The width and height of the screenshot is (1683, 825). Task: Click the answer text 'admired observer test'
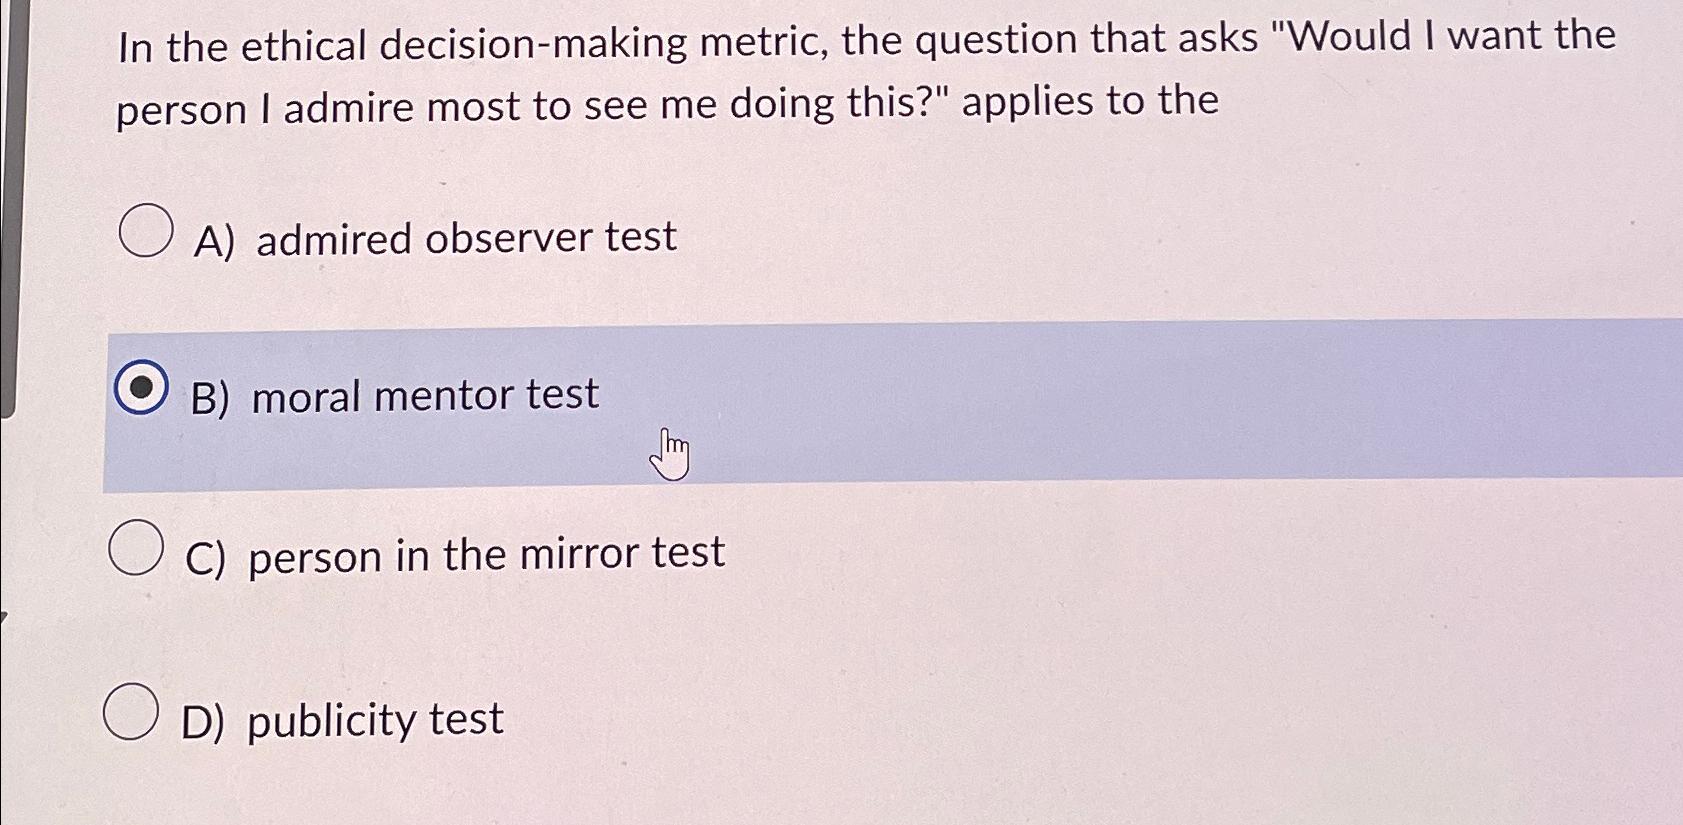pyautogui.click(x=463, y=237)
